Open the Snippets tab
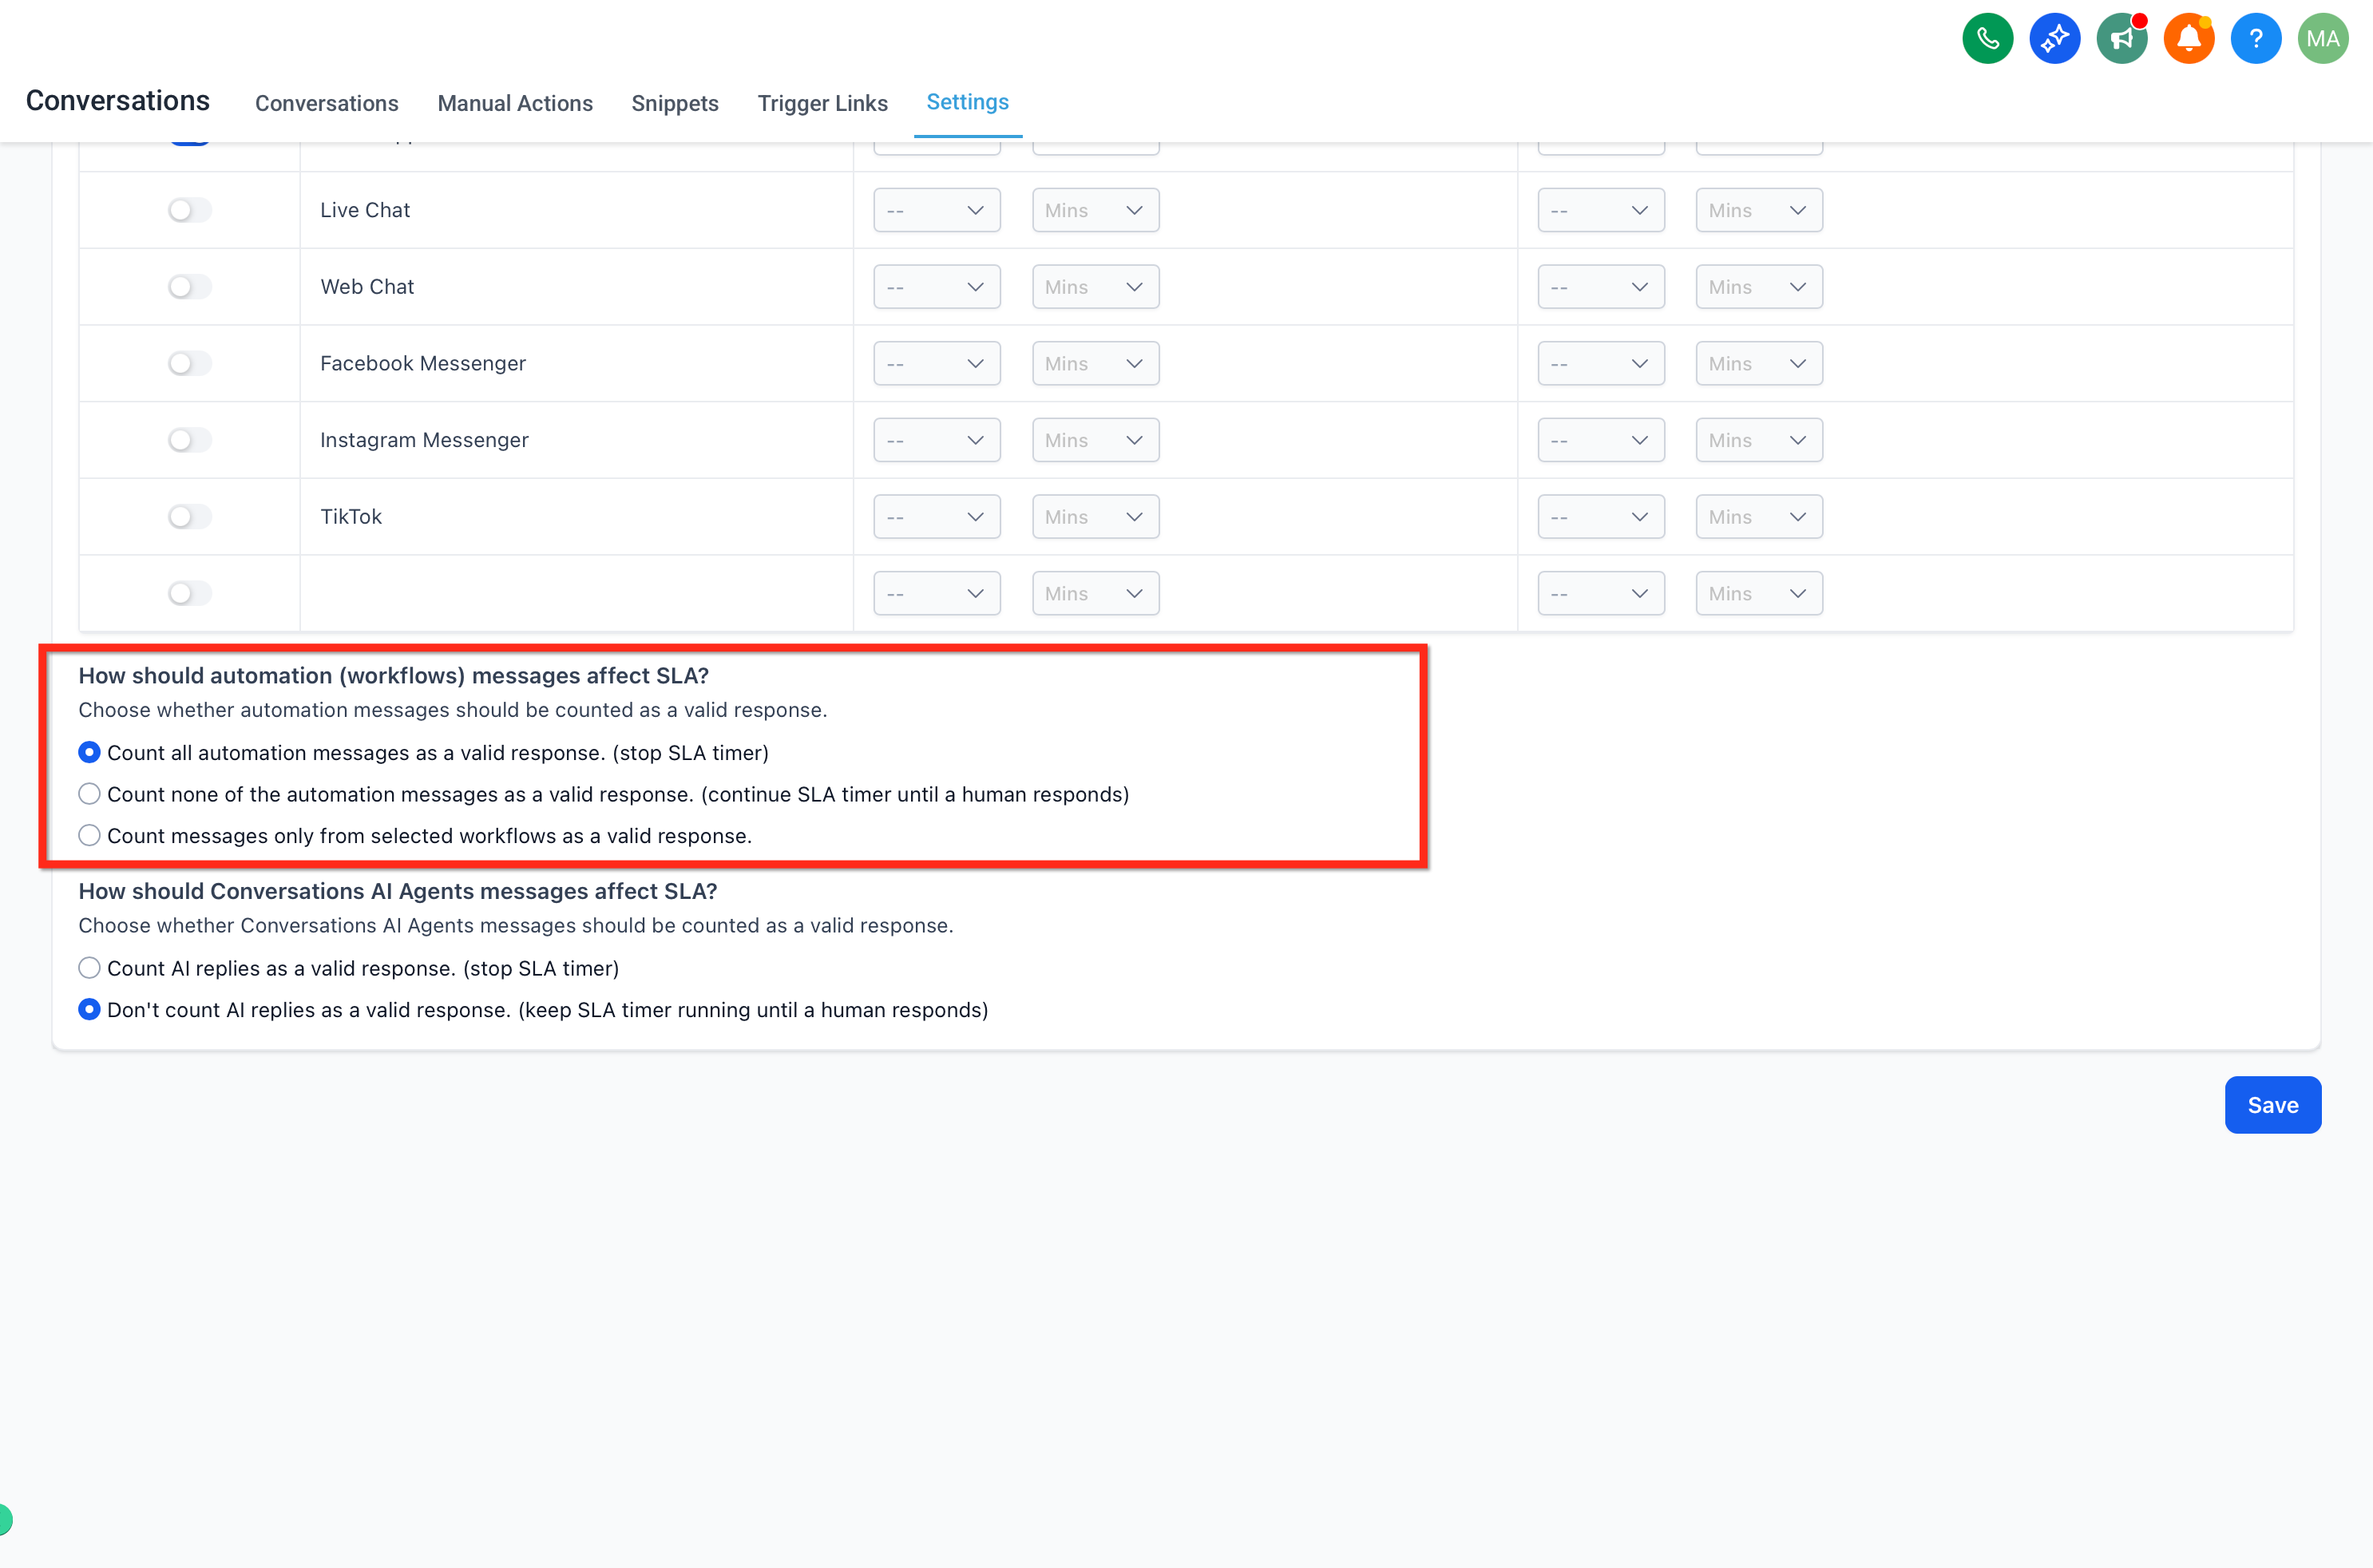This screenshot has height=1568, width=2373. [675, 103]
